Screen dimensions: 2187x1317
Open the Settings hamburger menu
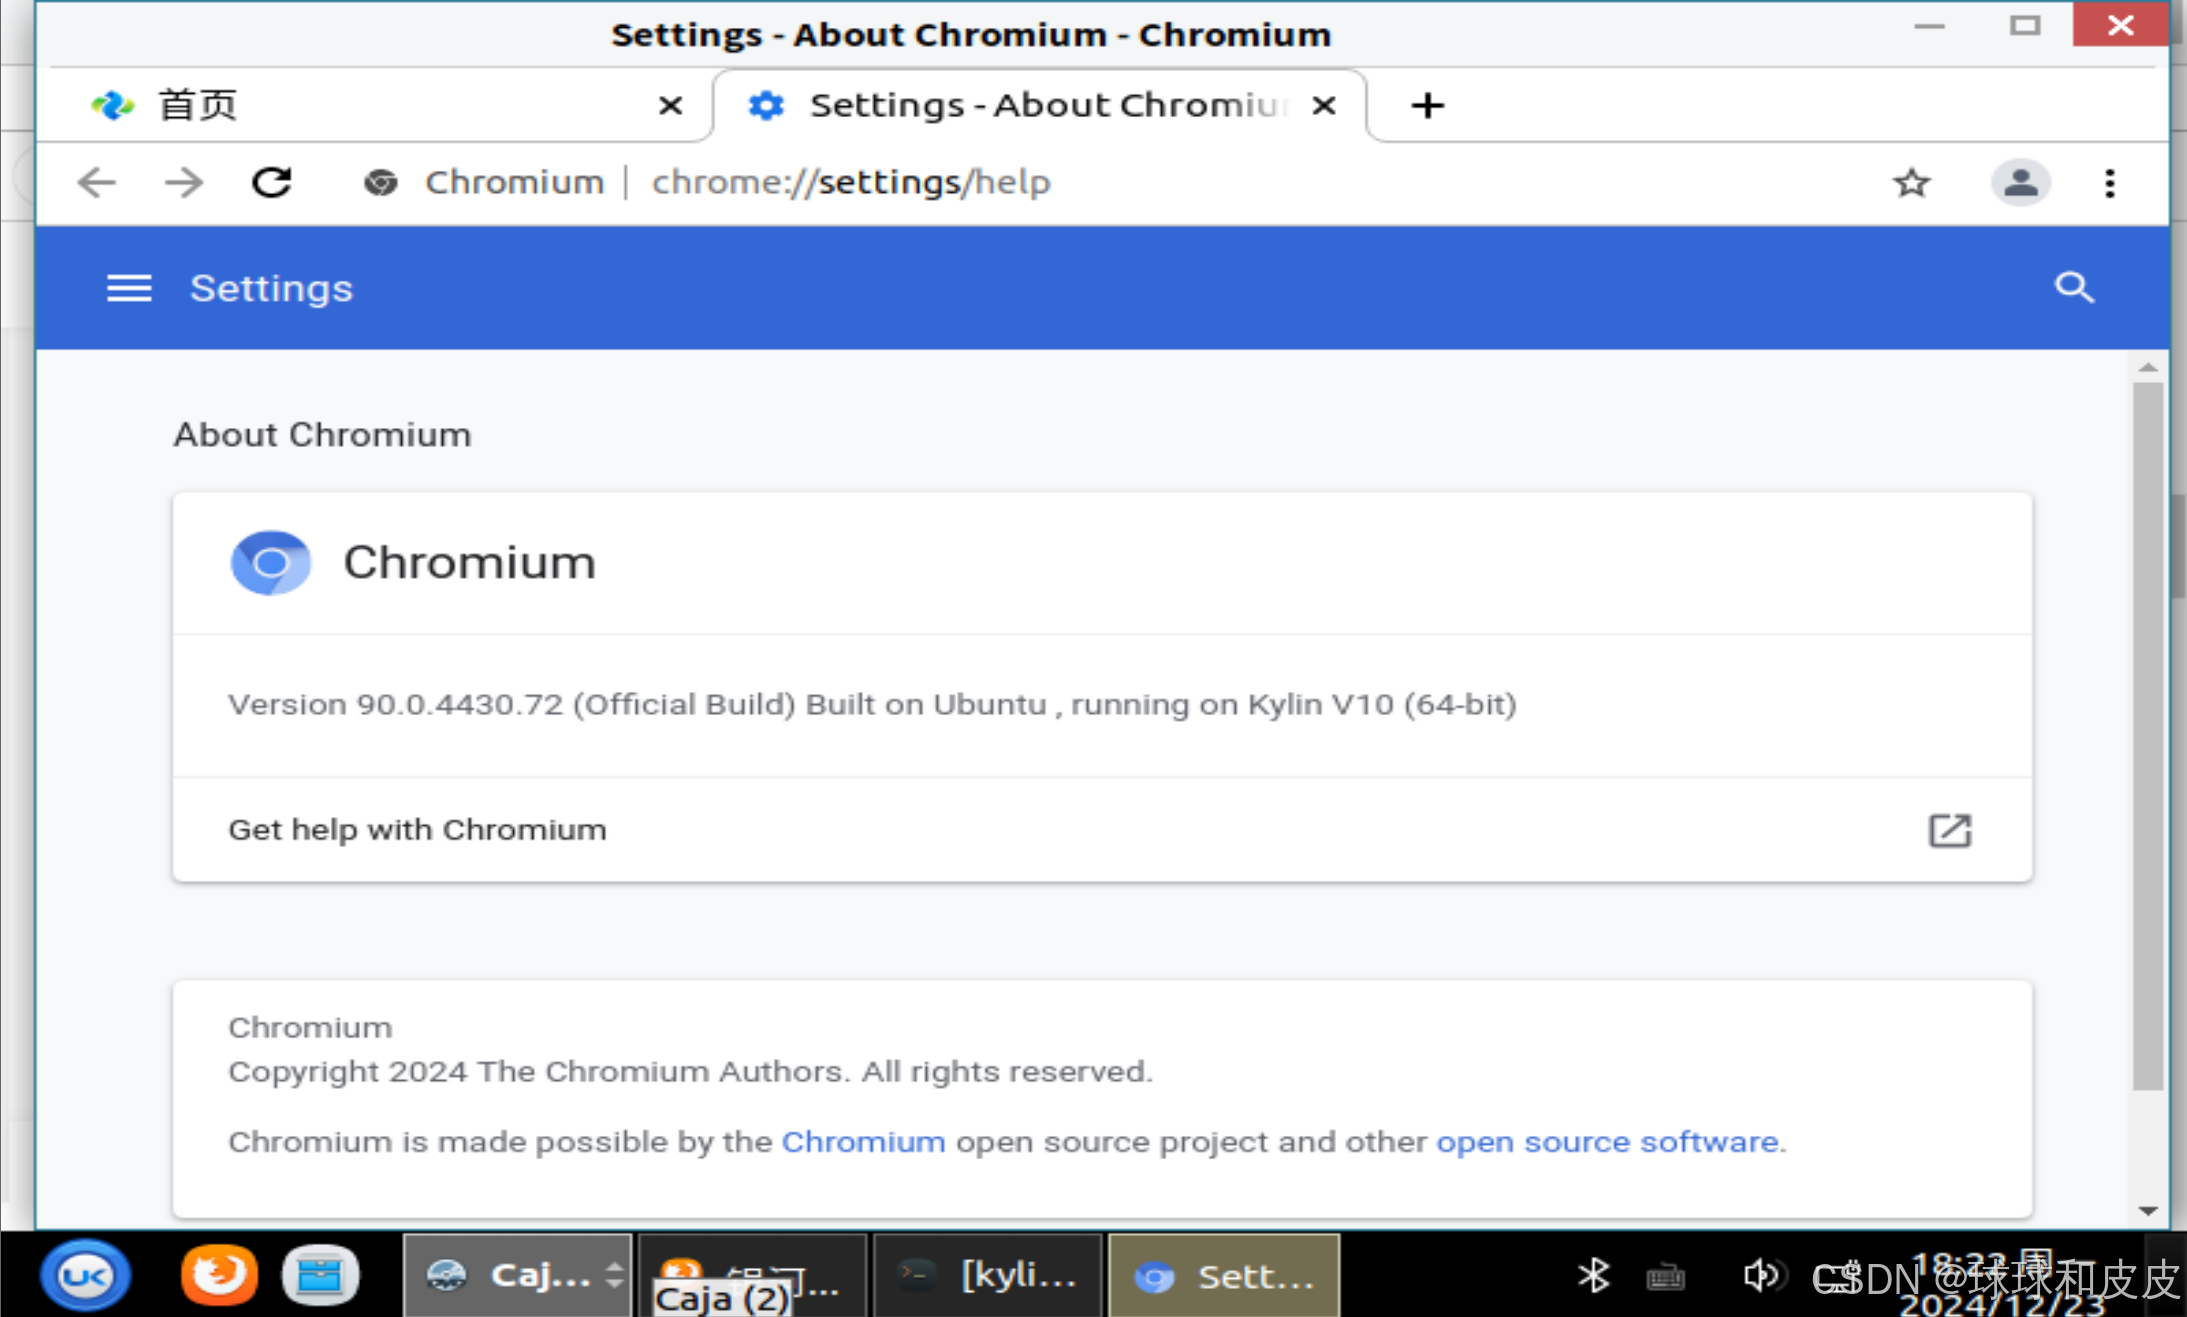coord(129,288)
